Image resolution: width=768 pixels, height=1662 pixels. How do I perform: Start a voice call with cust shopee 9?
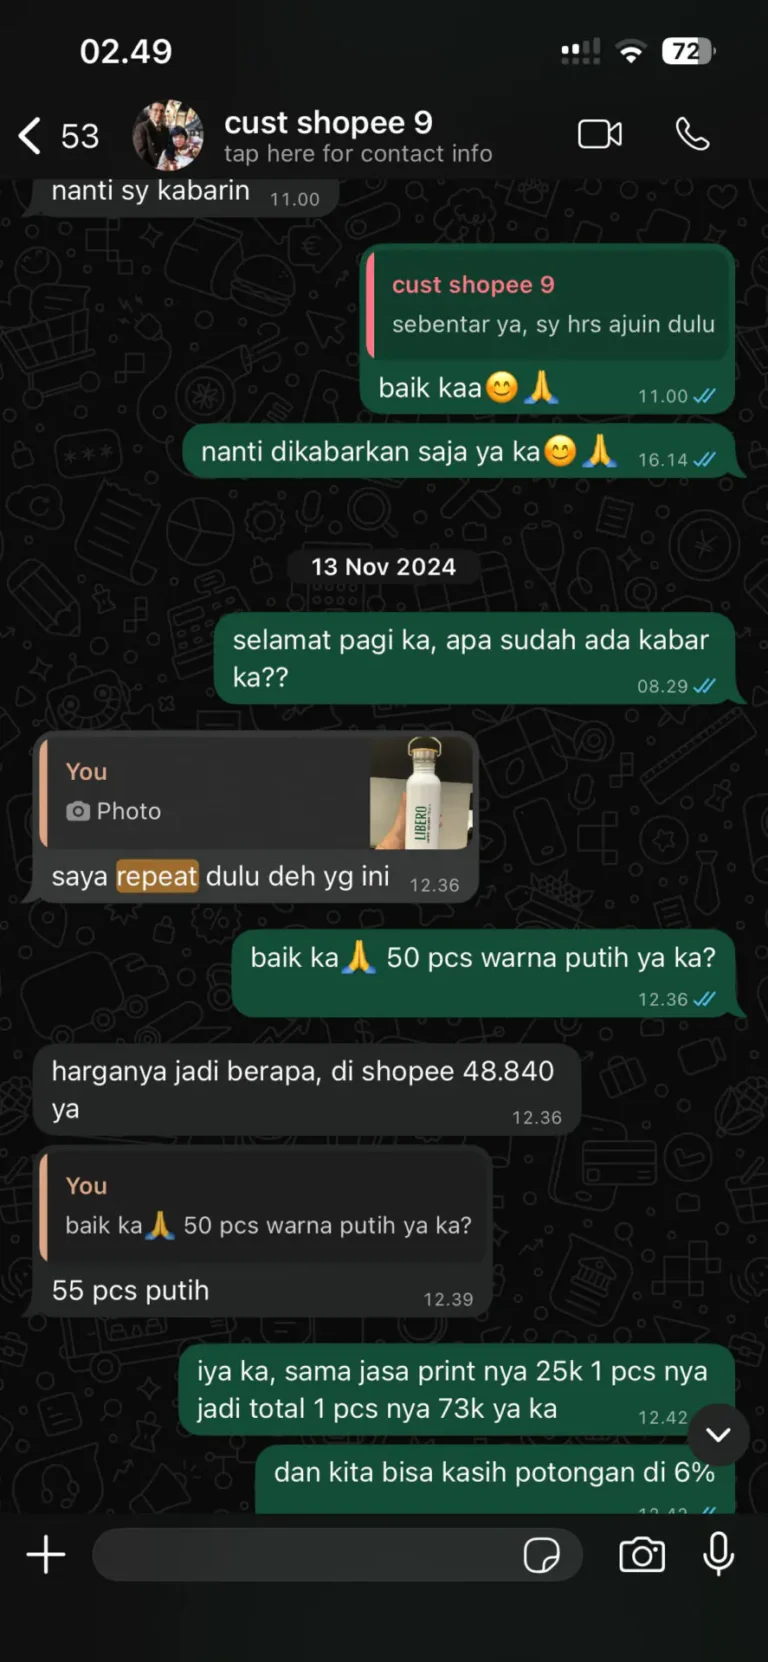click(692, 134)
